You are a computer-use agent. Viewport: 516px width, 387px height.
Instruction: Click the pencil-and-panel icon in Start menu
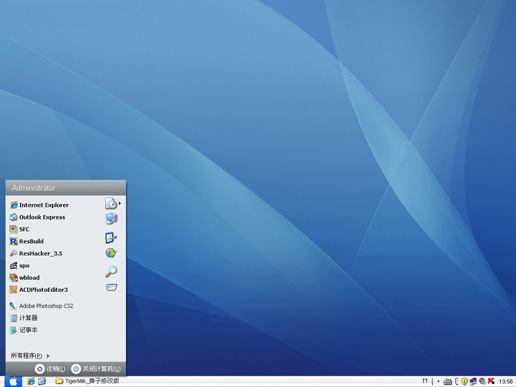[x=111, y=238]
